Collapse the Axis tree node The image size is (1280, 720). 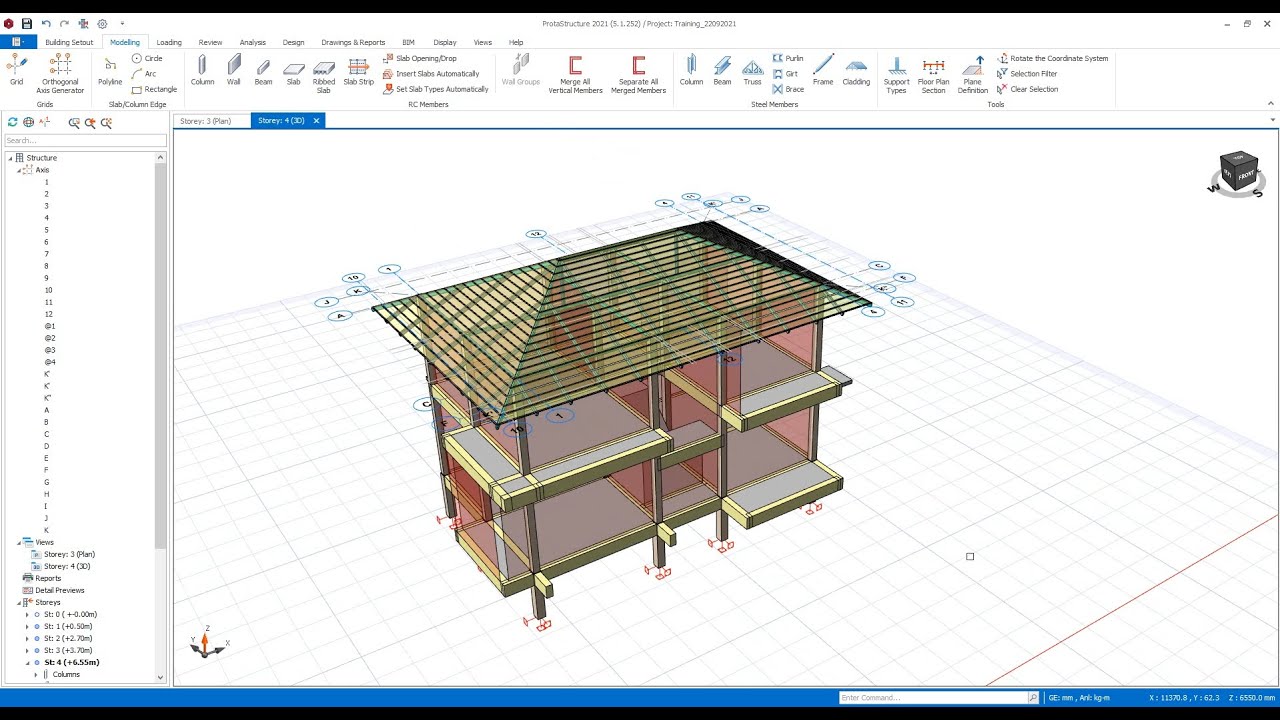click(19, 170)
